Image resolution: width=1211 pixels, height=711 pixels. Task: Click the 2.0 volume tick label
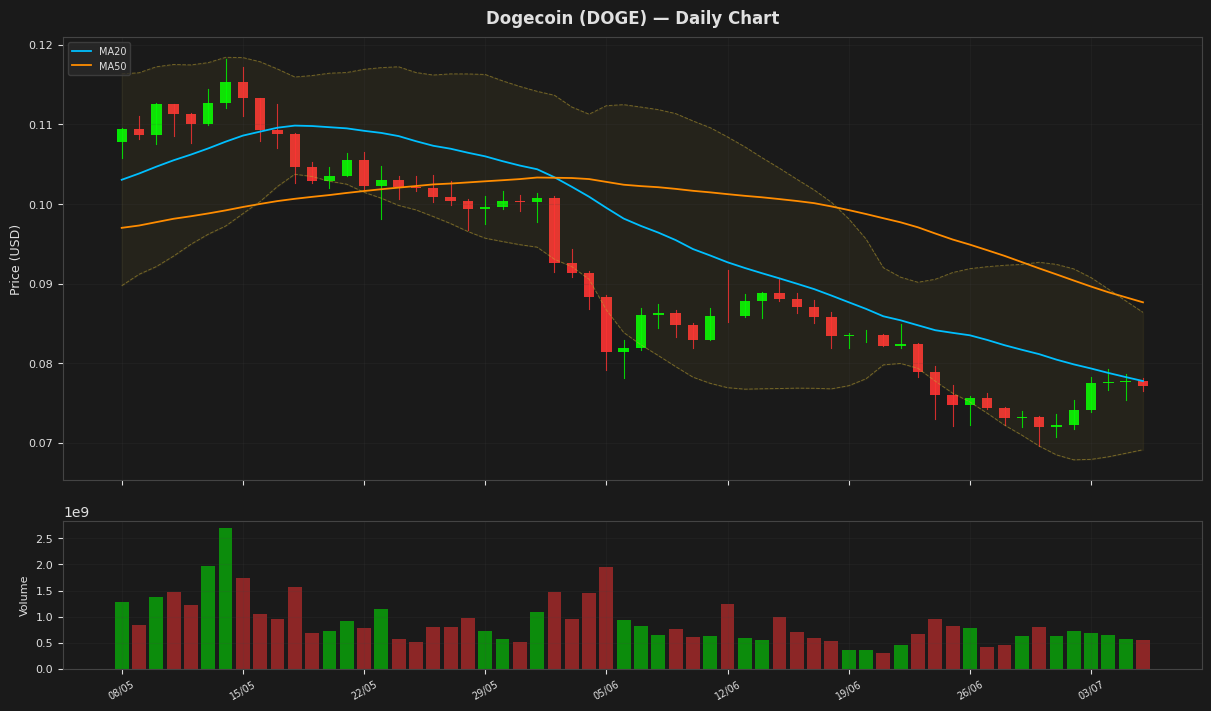click(45, 565)
